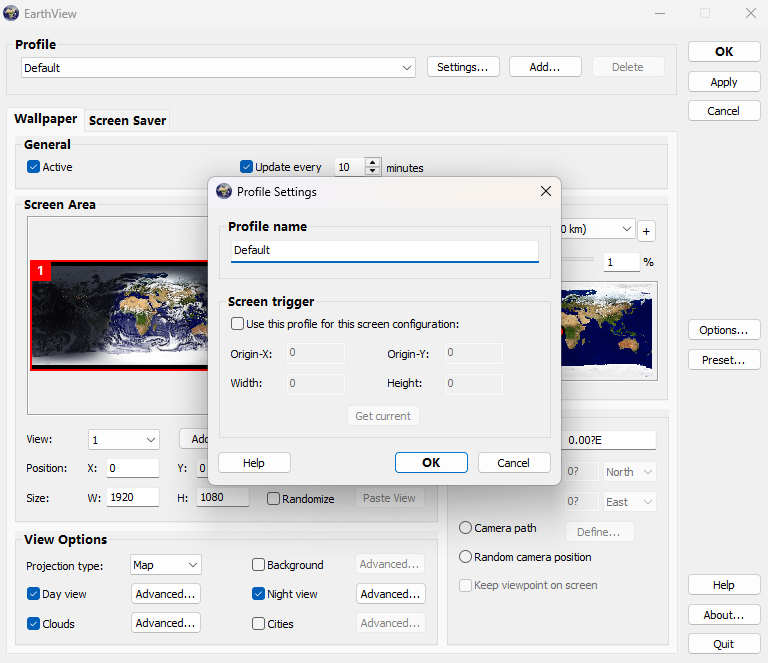Screen dimensions: 768x663
Task: Switch to the Screen Saver tab
Action: coord(127,120)
